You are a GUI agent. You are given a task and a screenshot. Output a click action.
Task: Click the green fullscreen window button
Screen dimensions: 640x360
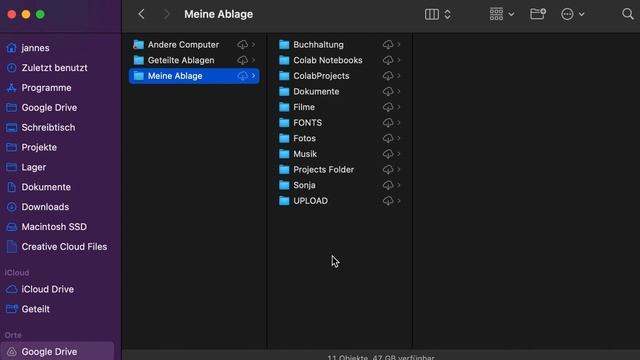[x=40, y=15]
